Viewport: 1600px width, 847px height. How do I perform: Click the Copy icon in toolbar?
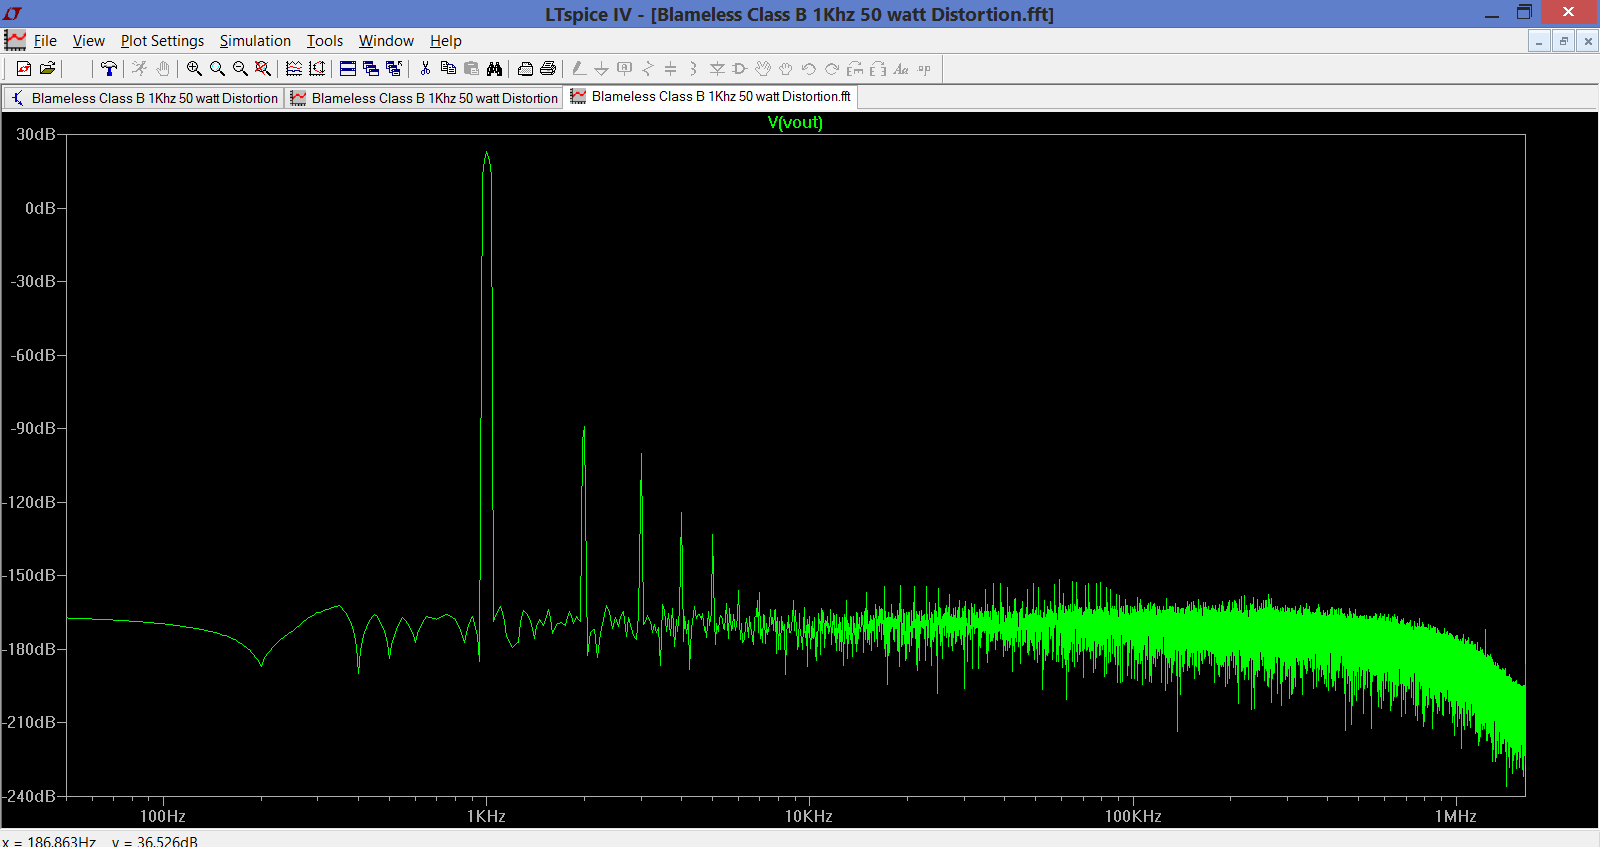[448, 69]
